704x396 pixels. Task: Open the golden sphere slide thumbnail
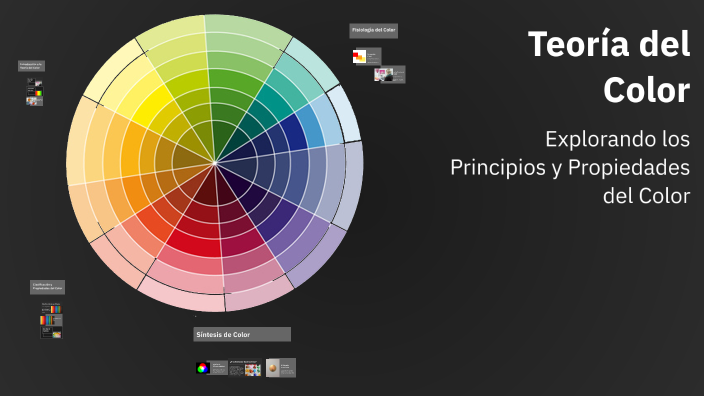[x=281, y=368]
